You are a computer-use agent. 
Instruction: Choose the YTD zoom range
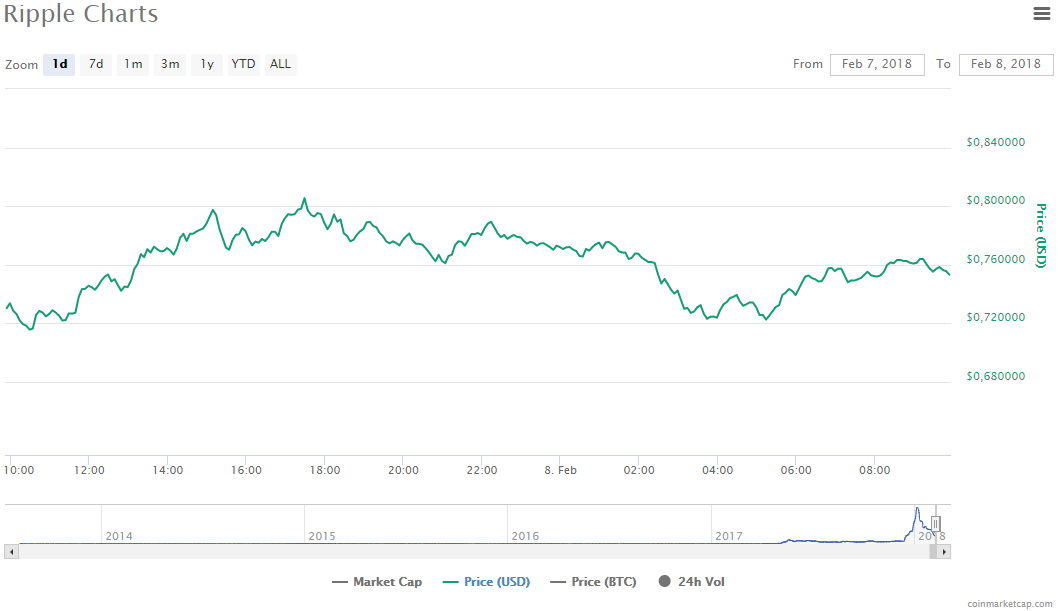pos(244,64)
